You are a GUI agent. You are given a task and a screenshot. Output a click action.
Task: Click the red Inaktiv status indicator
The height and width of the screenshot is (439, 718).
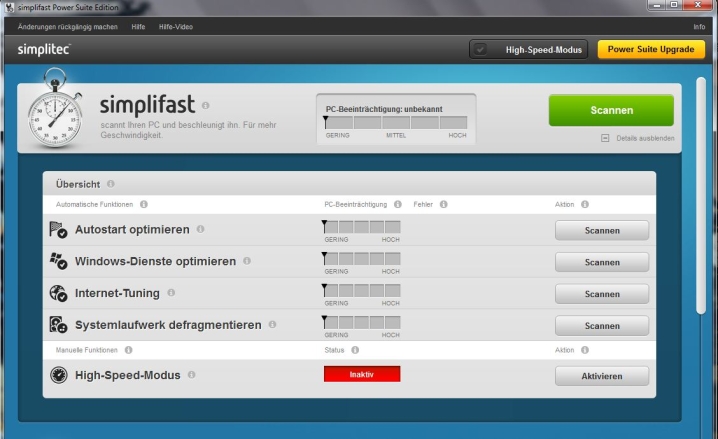pos(361,374)
